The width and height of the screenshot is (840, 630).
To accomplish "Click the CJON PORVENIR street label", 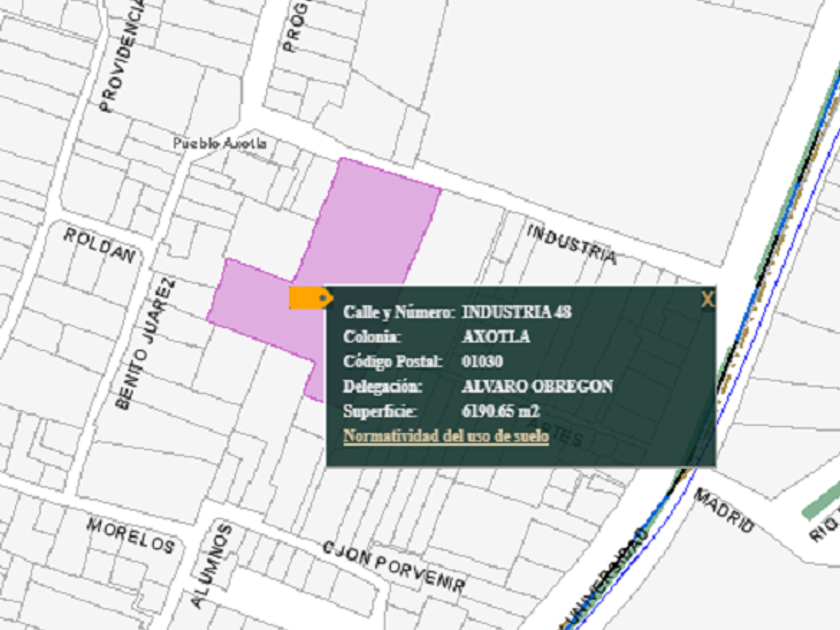I will 394,566.
